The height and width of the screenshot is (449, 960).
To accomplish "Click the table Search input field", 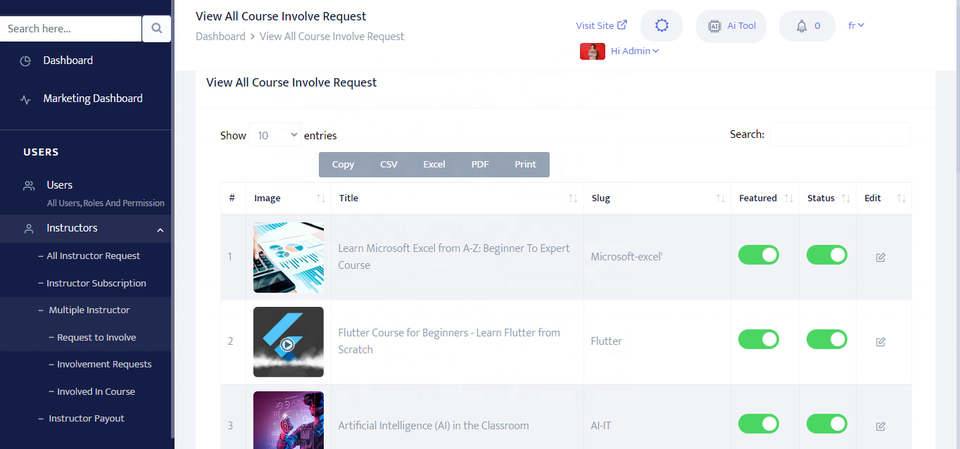I will pos(839,135).
